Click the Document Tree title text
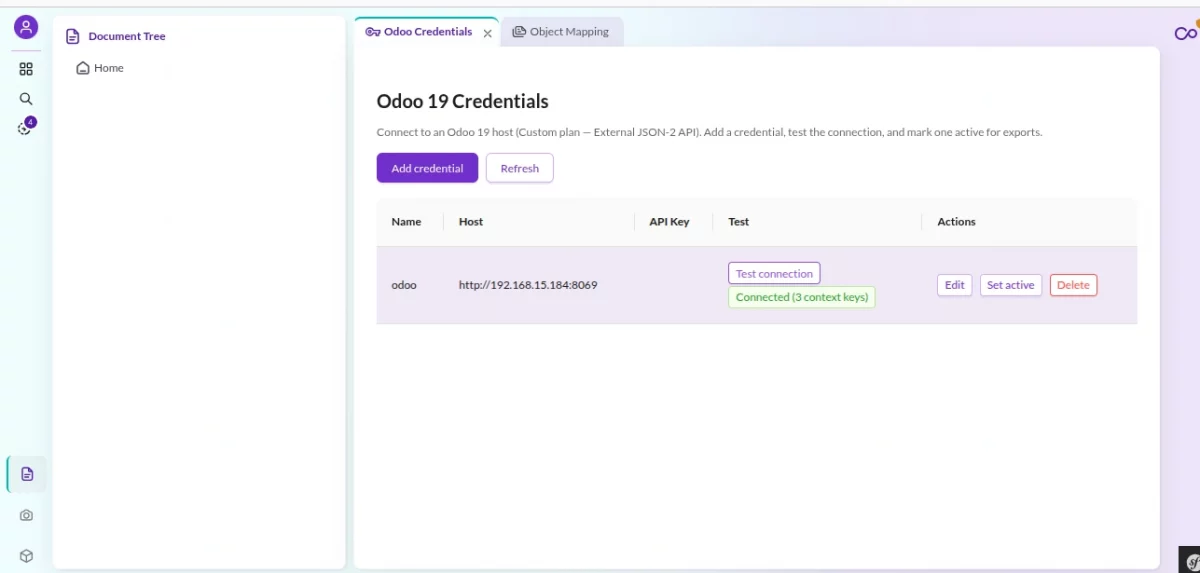1200x573 pixels. coord(127,36)
